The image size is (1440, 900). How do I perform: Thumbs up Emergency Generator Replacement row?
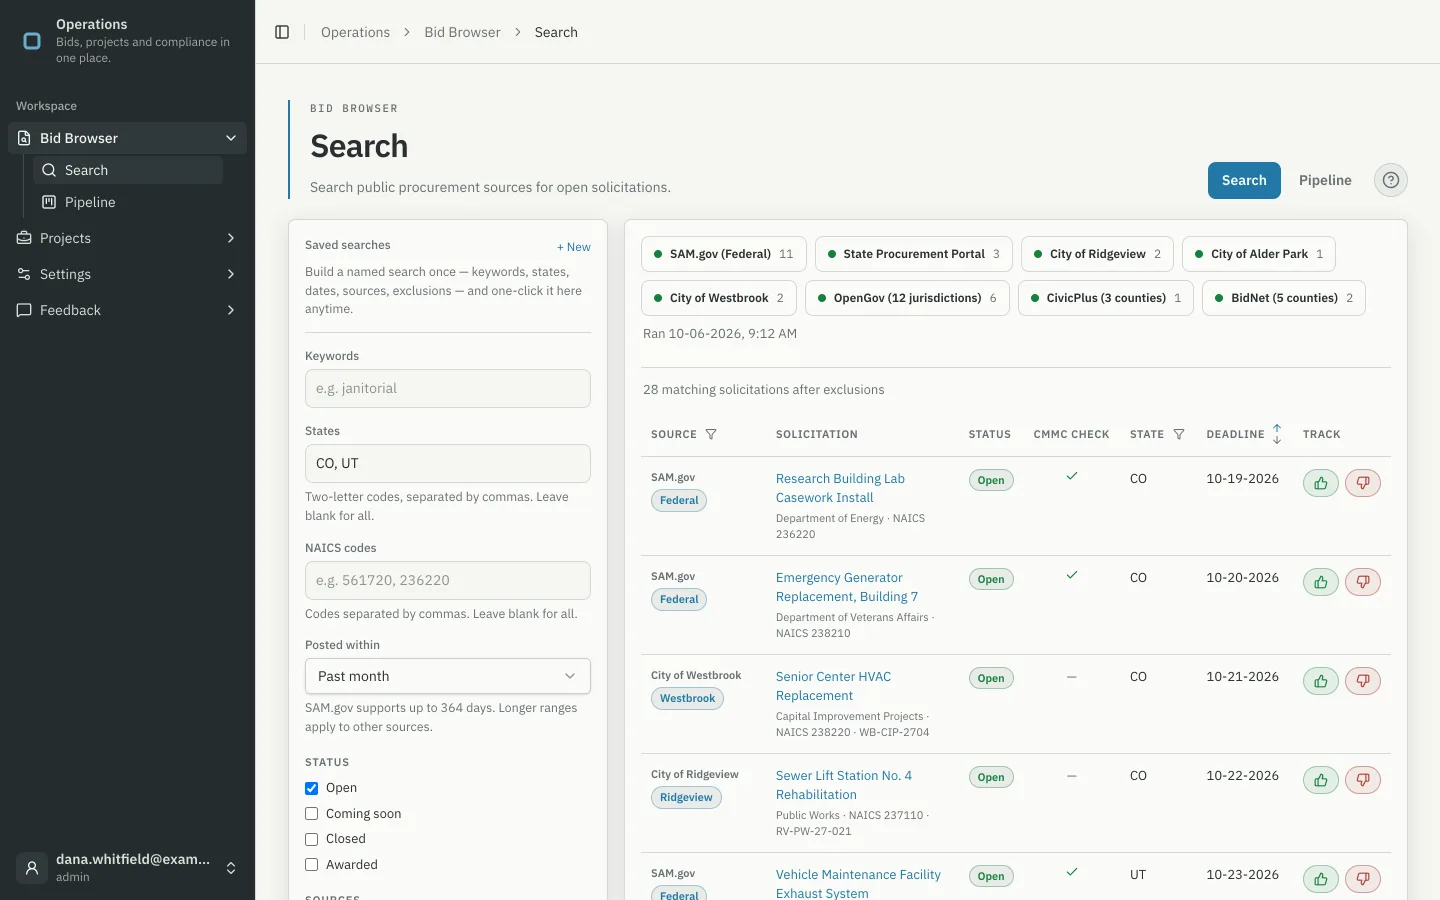[1321, 582]
